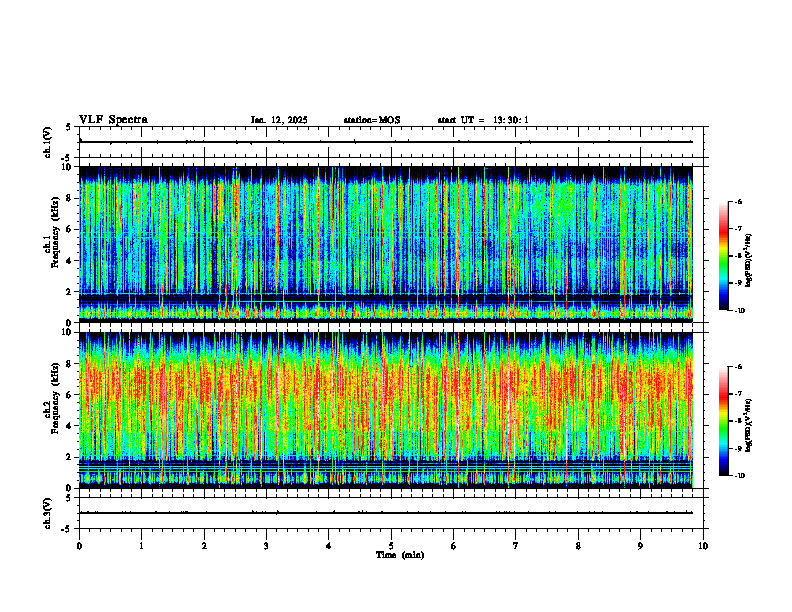792x612 pixels.
Task: Click the "-7" tick on ch.2 colorbar
Action: tap(739, 394)
